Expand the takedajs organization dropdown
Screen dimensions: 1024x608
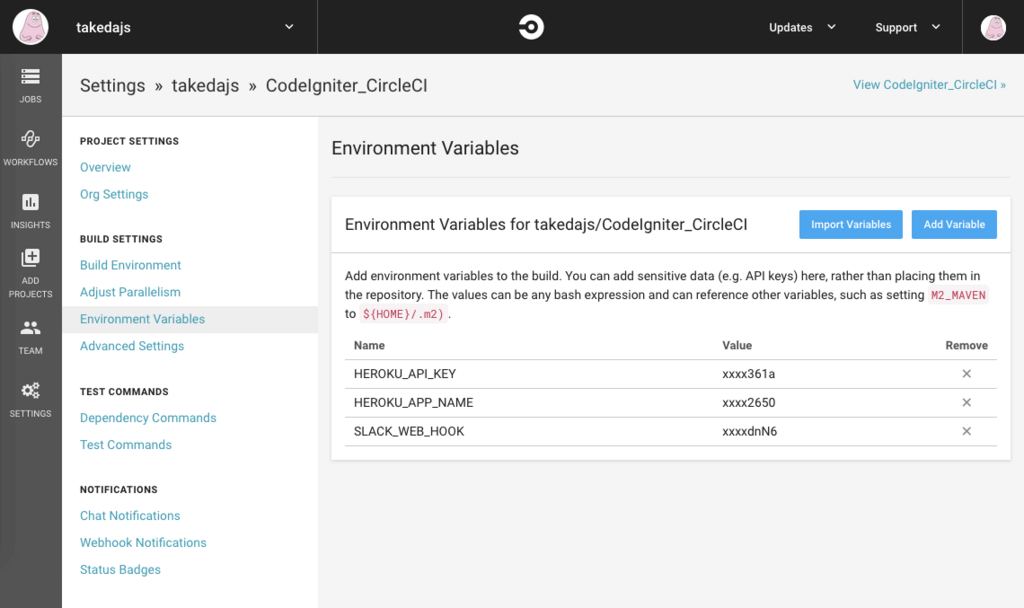click(x=289, y=27)
